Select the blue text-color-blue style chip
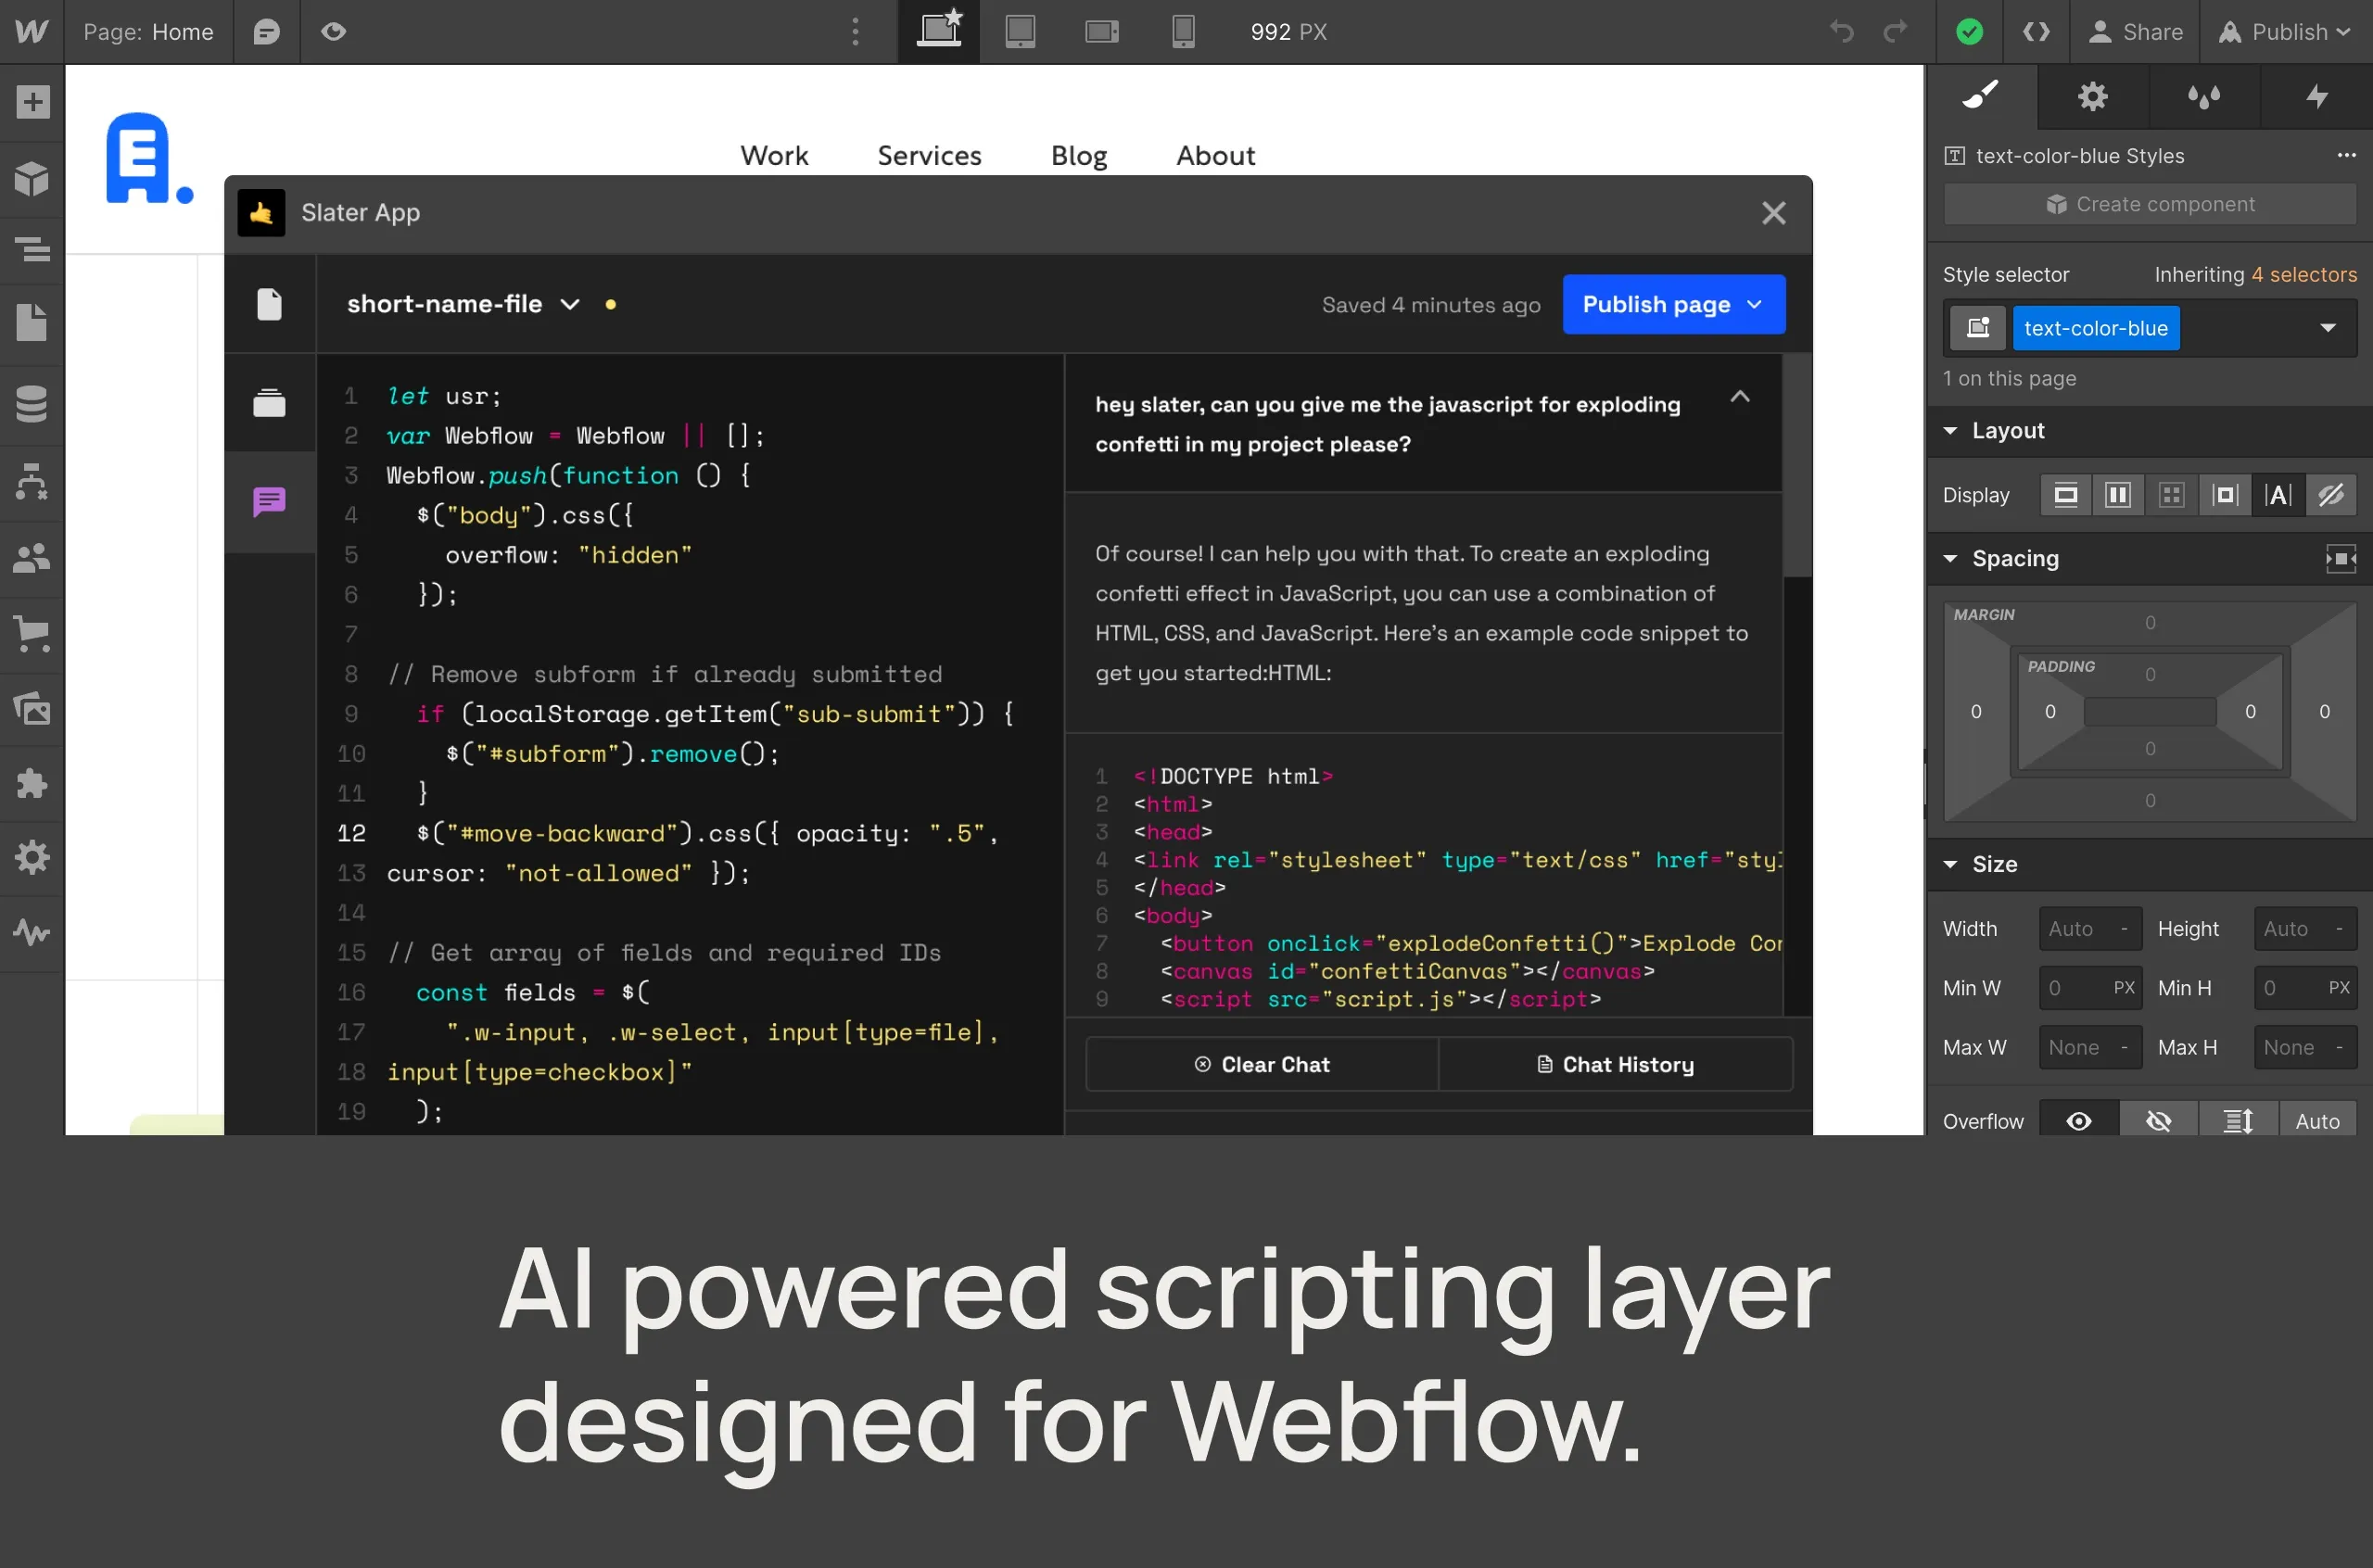Image resolution: width=2373 pixels, height=1568 pixels. (2096, 328)
